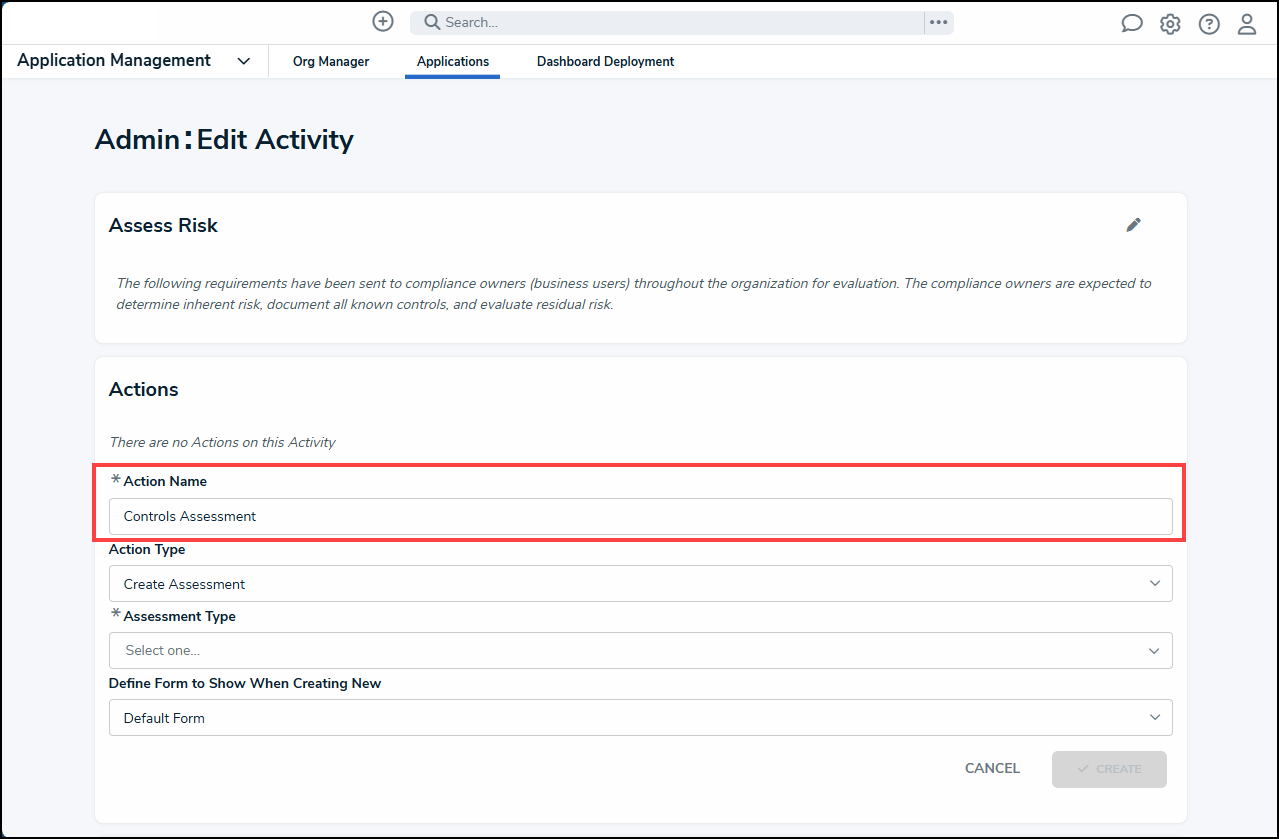Click 'There are no Actions on this Activity'
Viewport: 1279px width, 839px height.
pos(222,442)
